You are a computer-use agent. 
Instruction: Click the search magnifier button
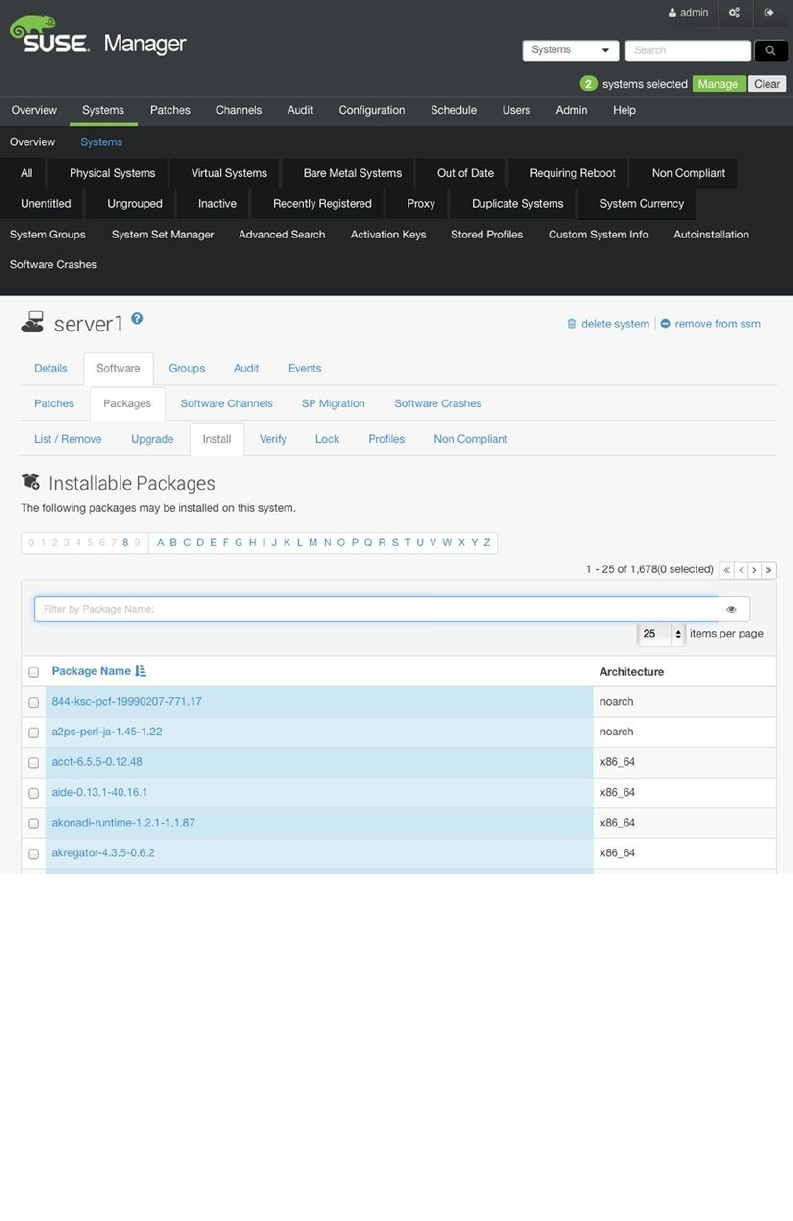pos(770,50)
